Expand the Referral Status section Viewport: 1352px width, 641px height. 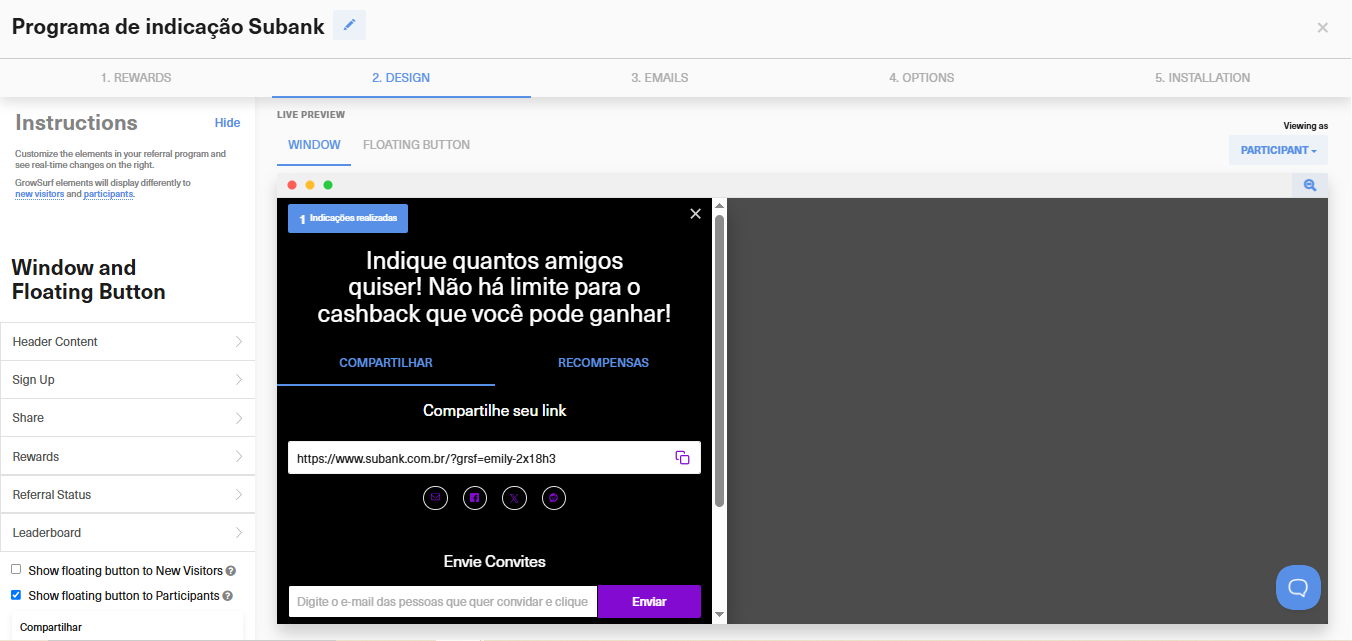tap(128, 495)
